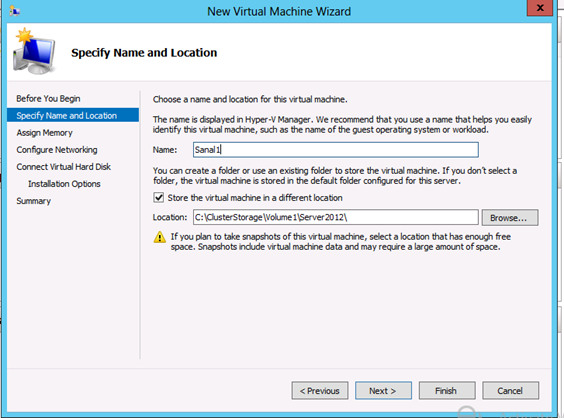Image resolution: width=564 pixels, height=418 pixels.
Task: Cancel the wizard
Action: click(x=510, y=391)
